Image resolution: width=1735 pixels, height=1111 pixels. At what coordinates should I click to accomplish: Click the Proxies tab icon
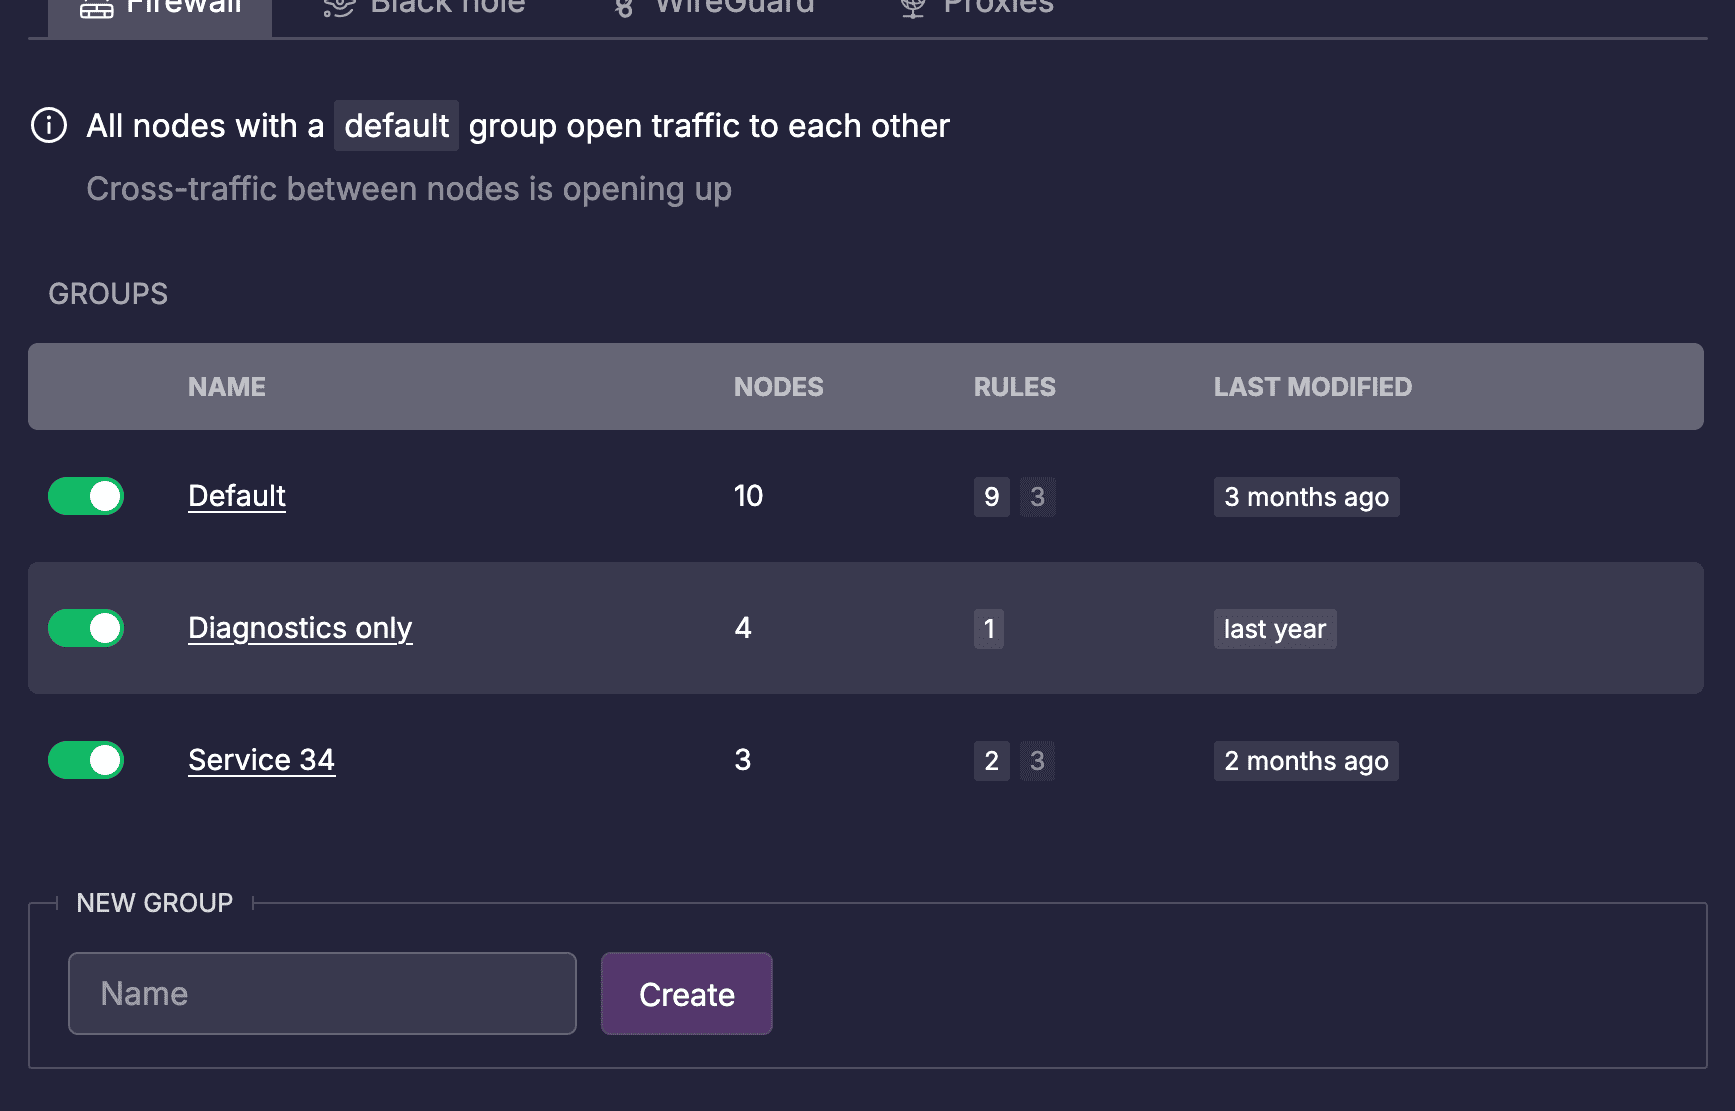(x=912, y=9)
